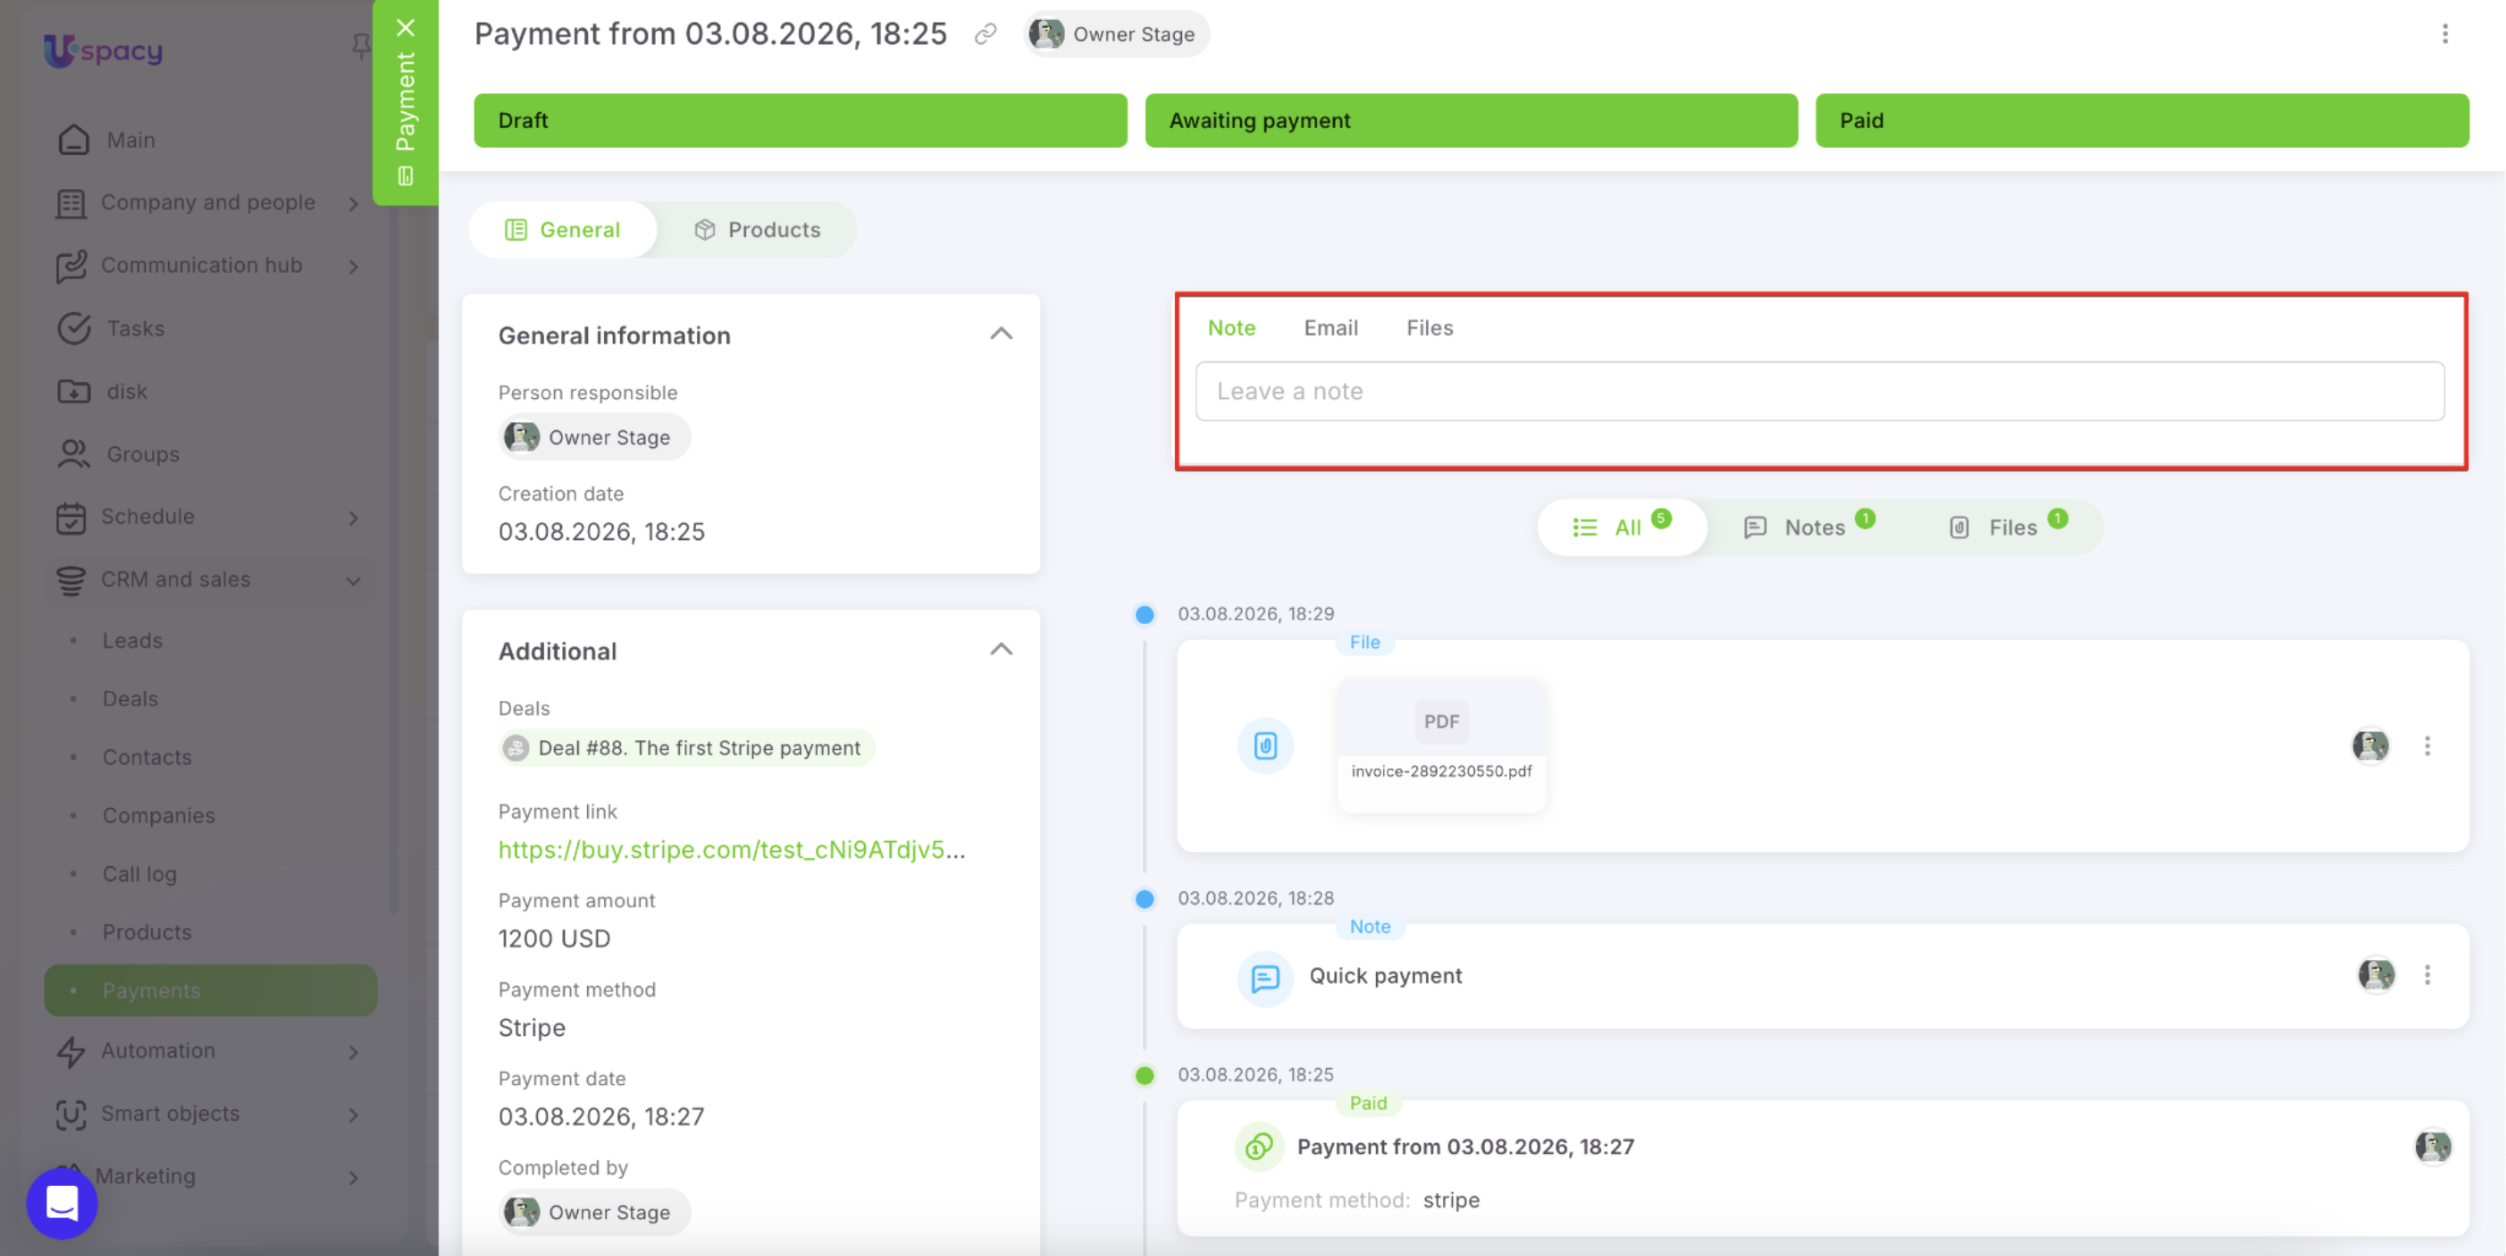This screenshot has width=2506, height=1256.
Task: Click the CRM and sales stack icon
Action: (x=72, y=581)
